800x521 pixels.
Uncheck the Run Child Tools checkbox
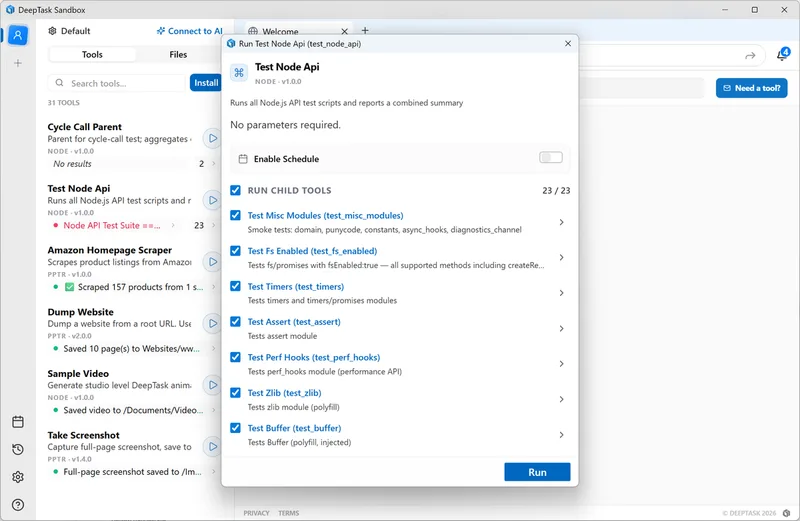(235, 190)
